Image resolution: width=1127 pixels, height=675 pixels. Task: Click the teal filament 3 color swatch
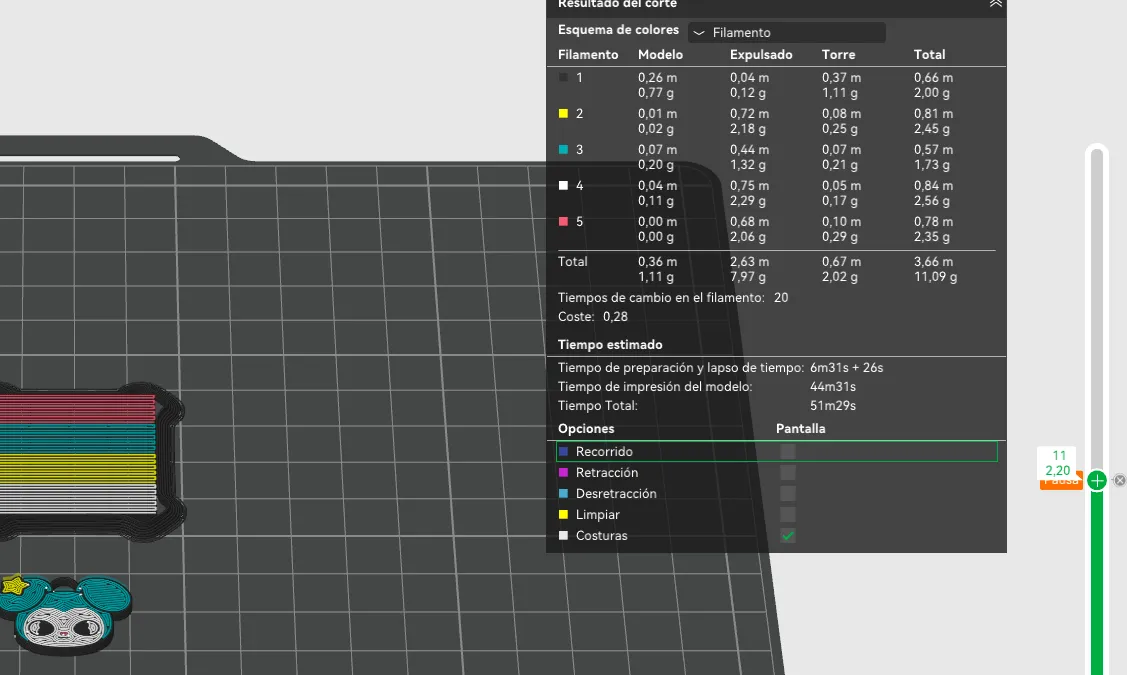pos(564,150)
